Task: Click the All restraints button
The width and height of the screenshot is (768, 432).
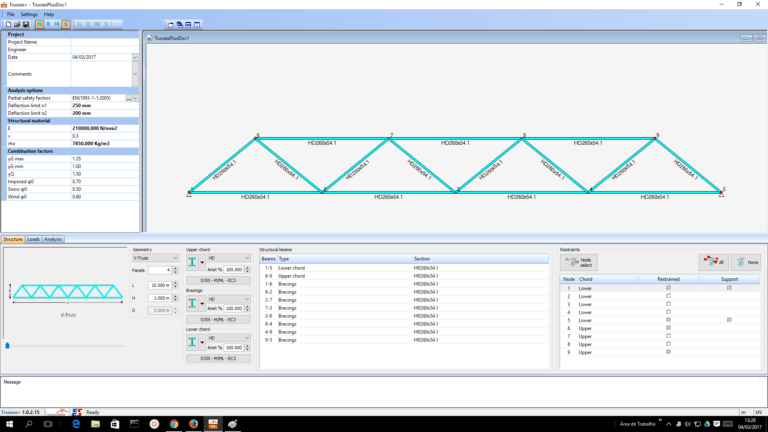Action: [x=714, y=263]
